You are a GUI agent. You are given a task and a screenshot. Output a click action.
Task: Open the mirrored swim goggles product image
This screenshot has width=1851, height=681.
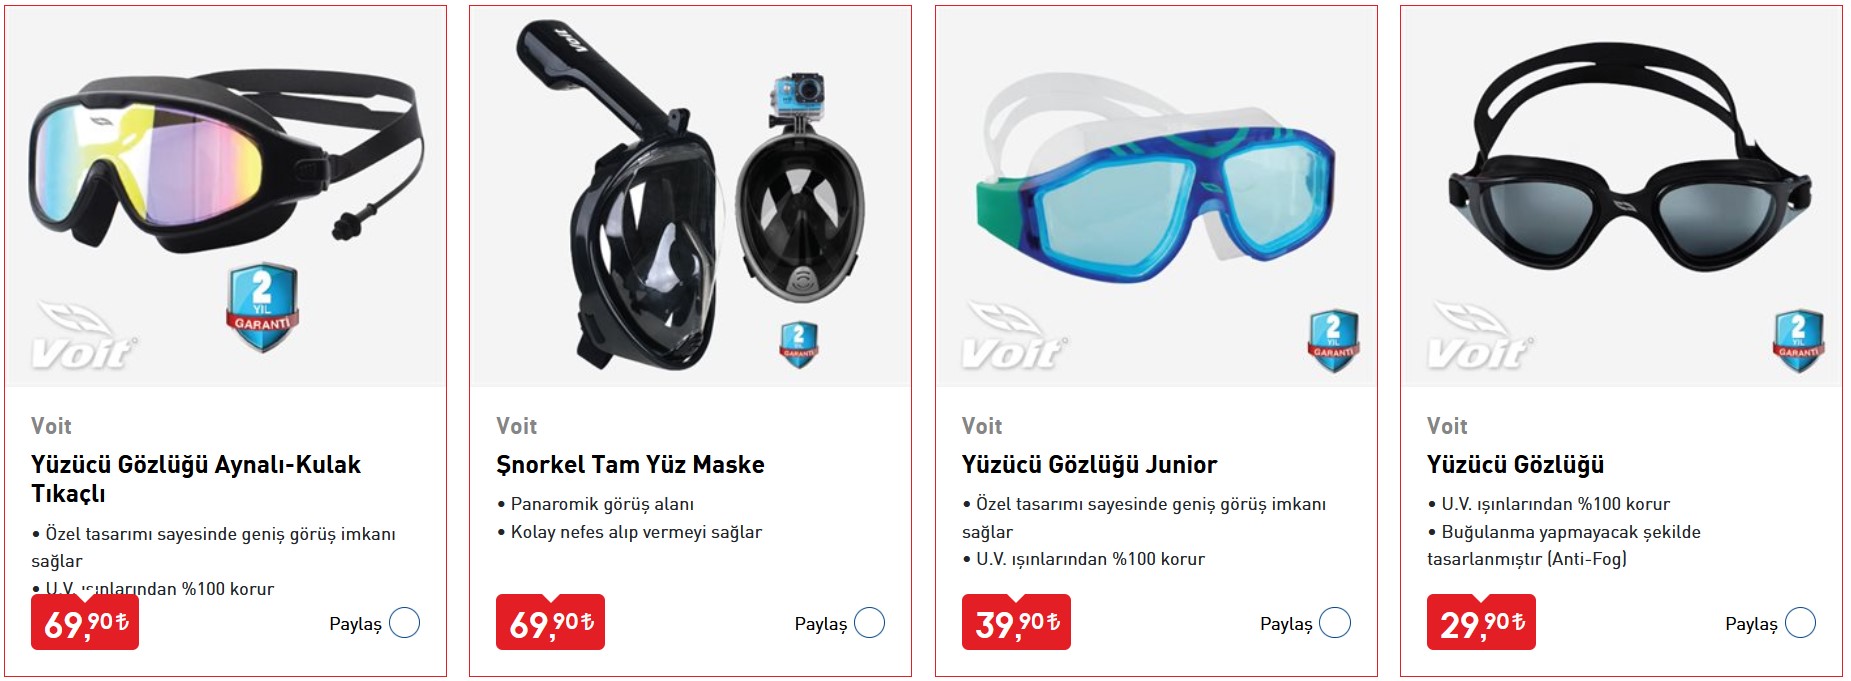point(226,198)
